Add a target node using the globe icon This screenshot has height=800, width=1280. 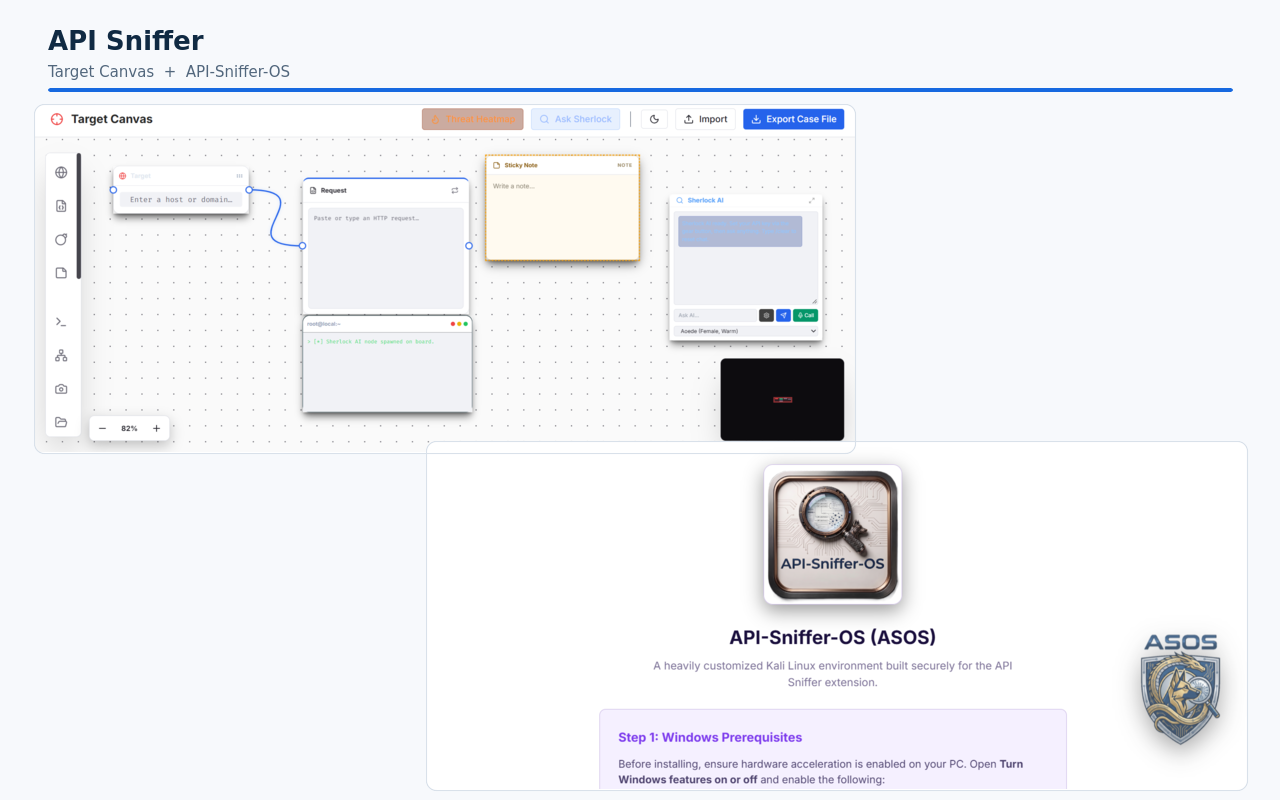61,172
